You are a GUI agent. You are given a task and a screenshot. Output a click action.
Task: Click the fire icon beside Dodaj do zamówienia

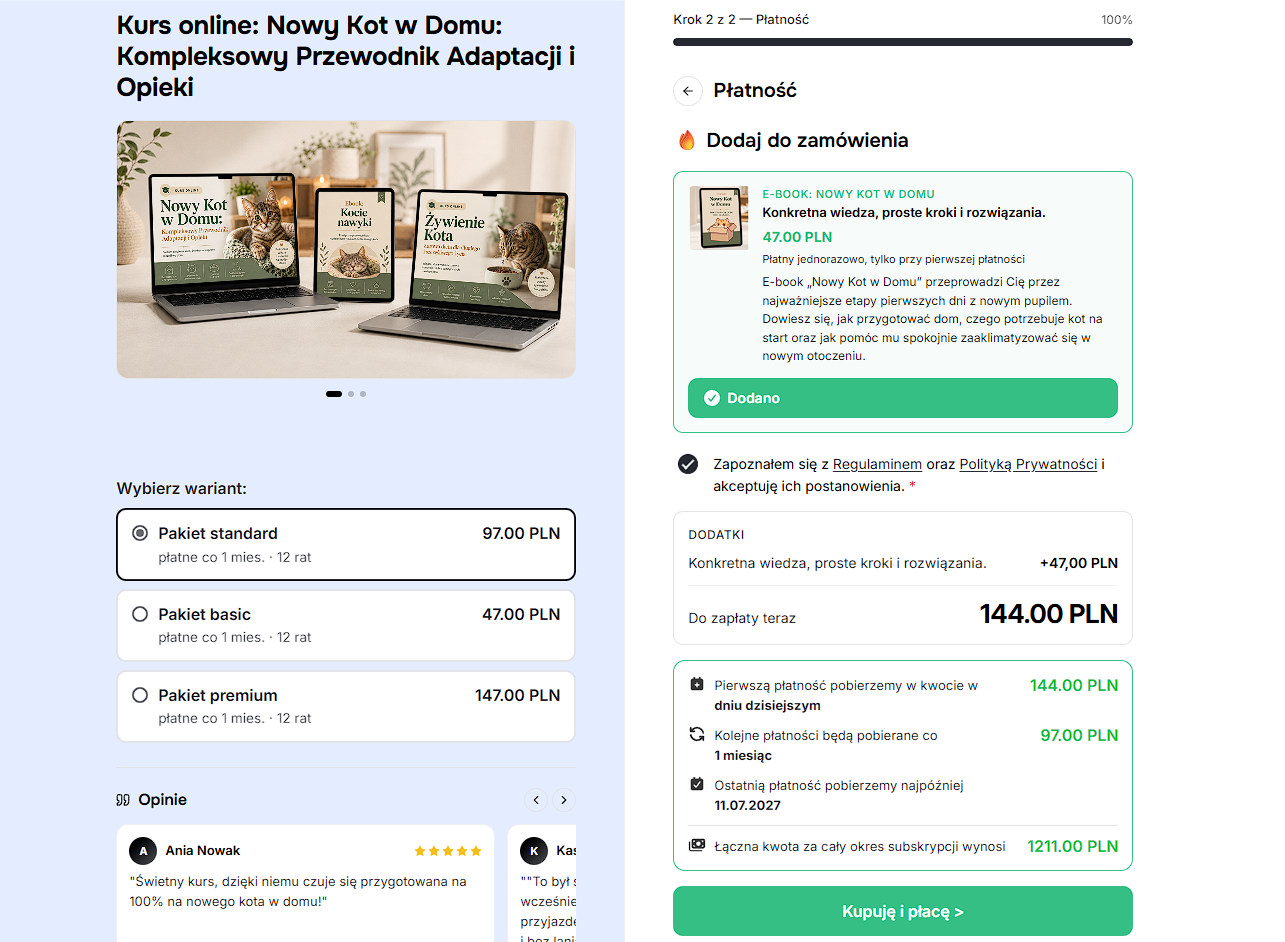(687, 141)
